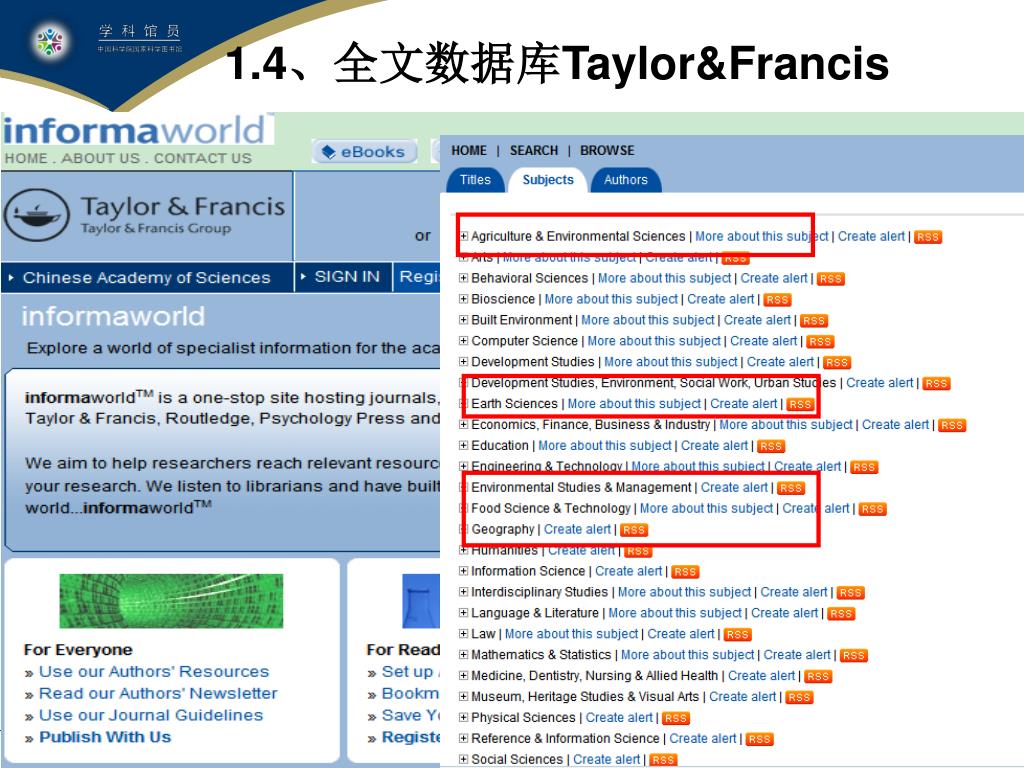
Task: Click the RSS icon for Environmental Studies & Management
Action: pos(791,488)
